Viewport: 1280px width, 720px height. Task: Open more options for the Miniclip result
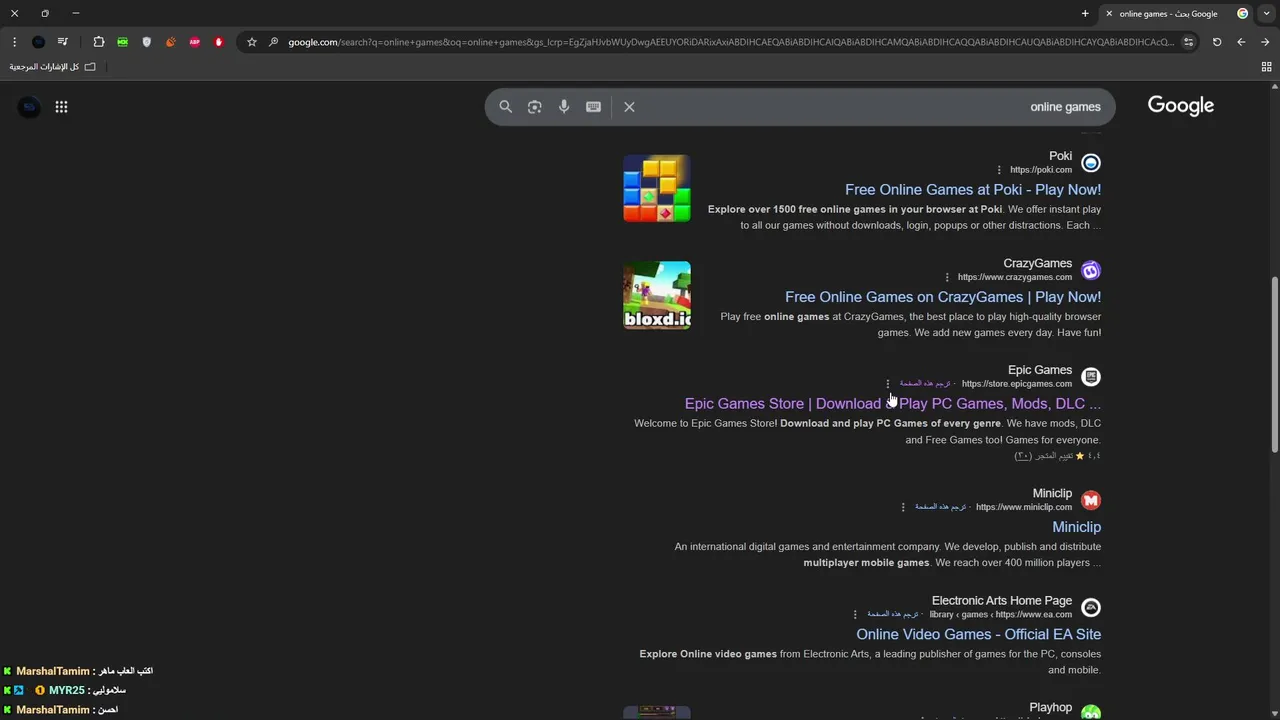click(x=903, y=507)
